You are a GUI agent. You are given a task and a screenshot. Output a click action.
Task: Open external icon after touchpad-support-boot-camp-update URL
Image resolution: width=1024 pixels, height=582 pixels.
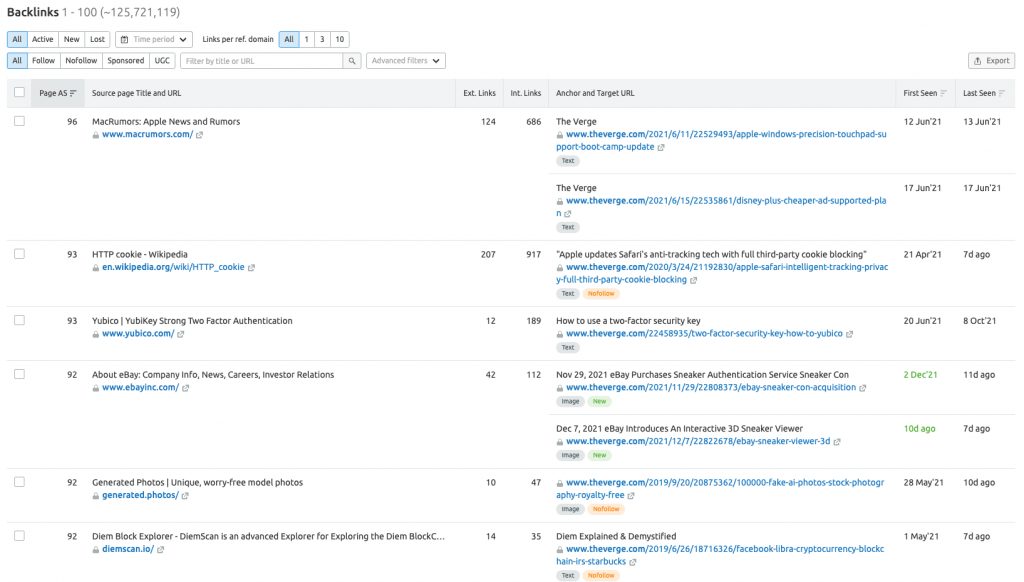coord(661,147)
